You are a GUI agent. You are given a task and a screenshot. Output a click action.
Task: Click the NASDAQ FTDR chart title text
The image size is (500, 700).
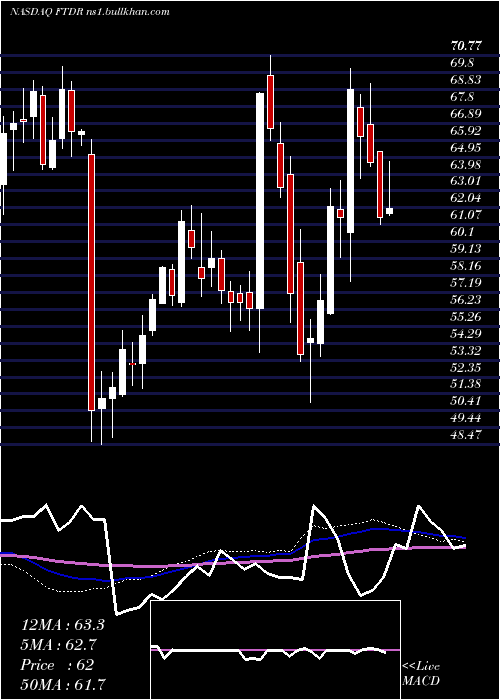(90, 12)
